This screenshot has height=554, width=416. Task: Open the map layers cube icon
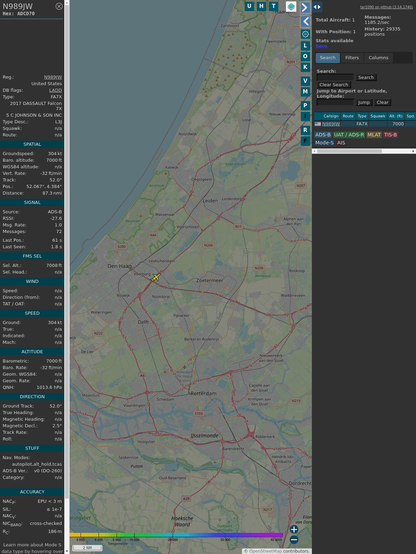(291, 6)
